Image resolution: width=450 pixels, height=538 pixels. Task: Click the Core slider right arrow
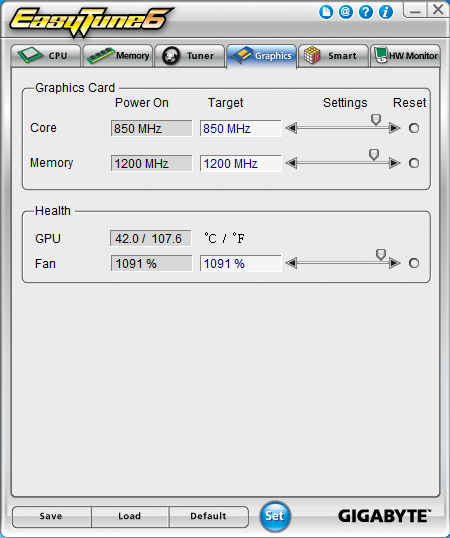click(x=395, y=128)
